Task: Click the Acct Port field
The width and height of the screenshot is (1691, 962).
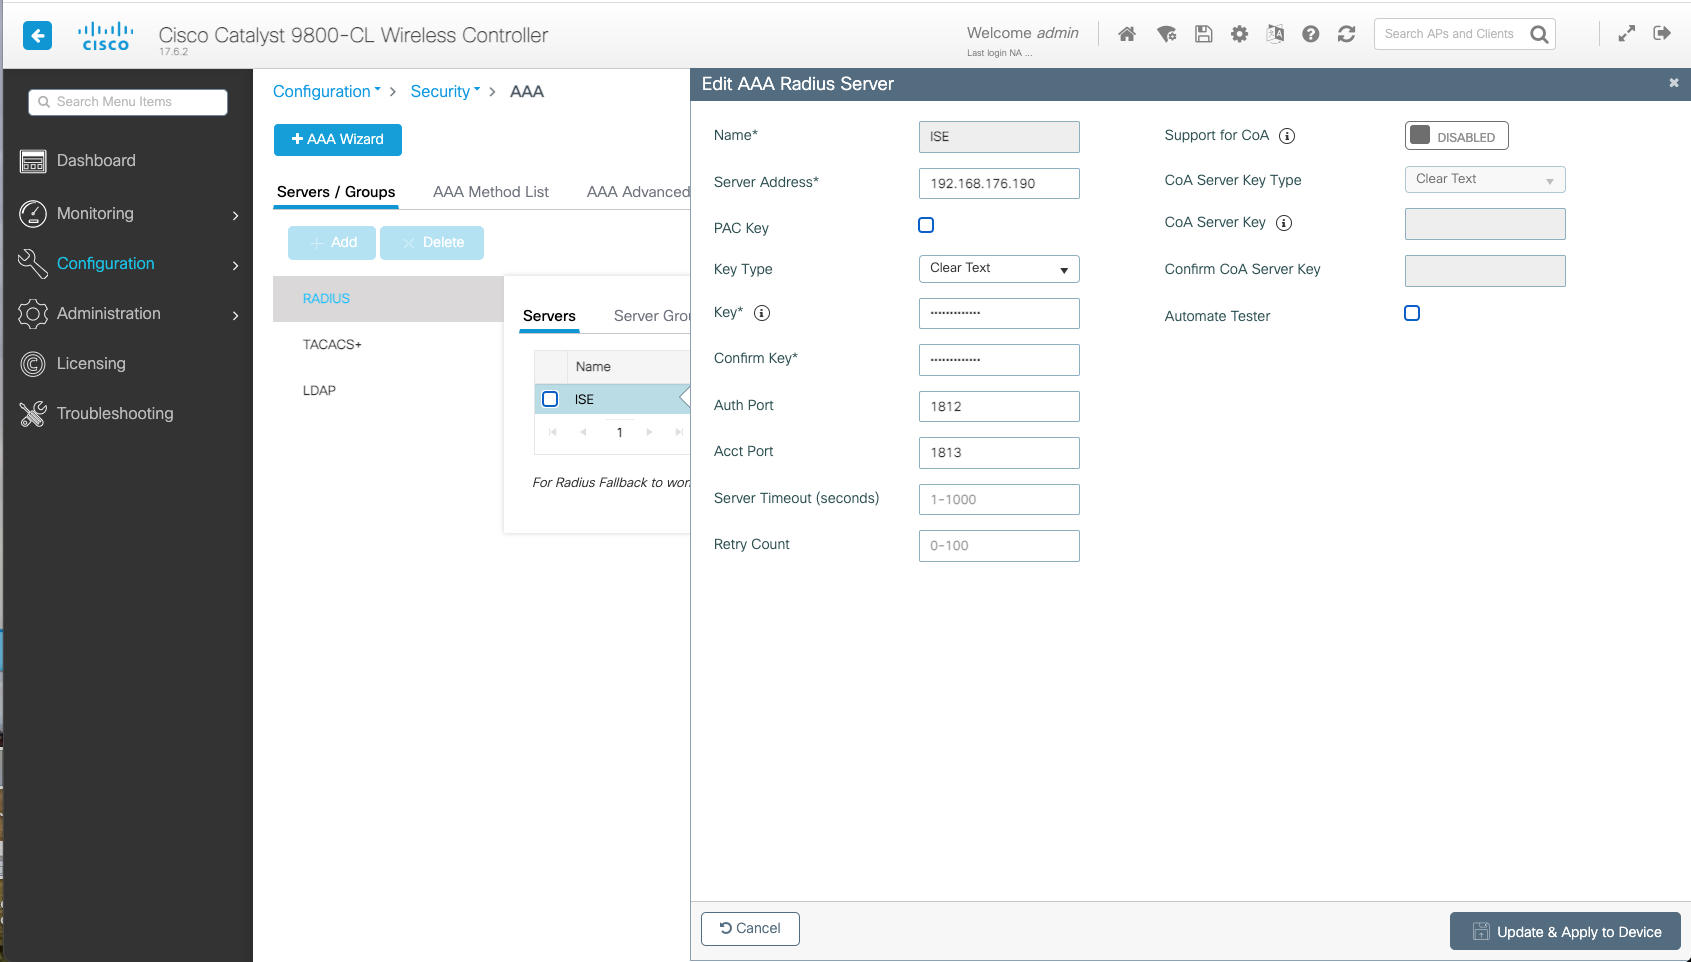Action: 999,453
